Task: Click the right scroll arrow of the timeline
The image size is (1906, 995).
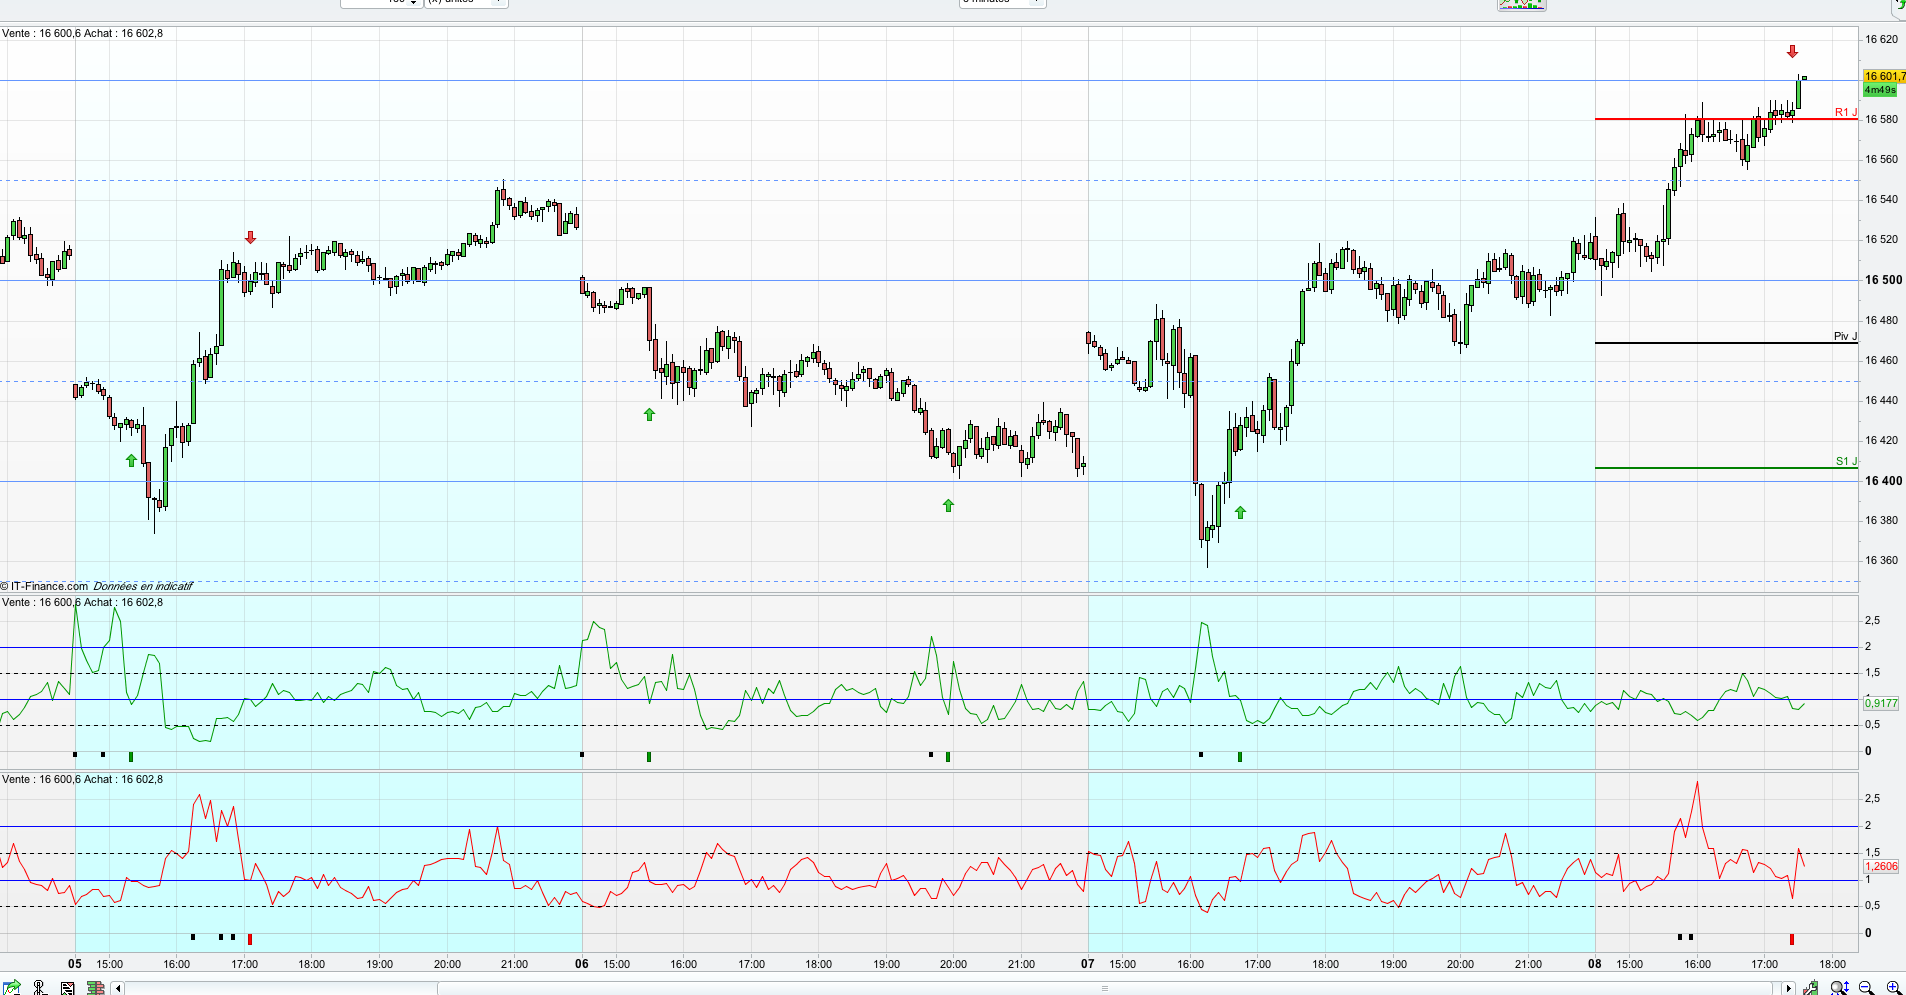Action: [1789, 989]
